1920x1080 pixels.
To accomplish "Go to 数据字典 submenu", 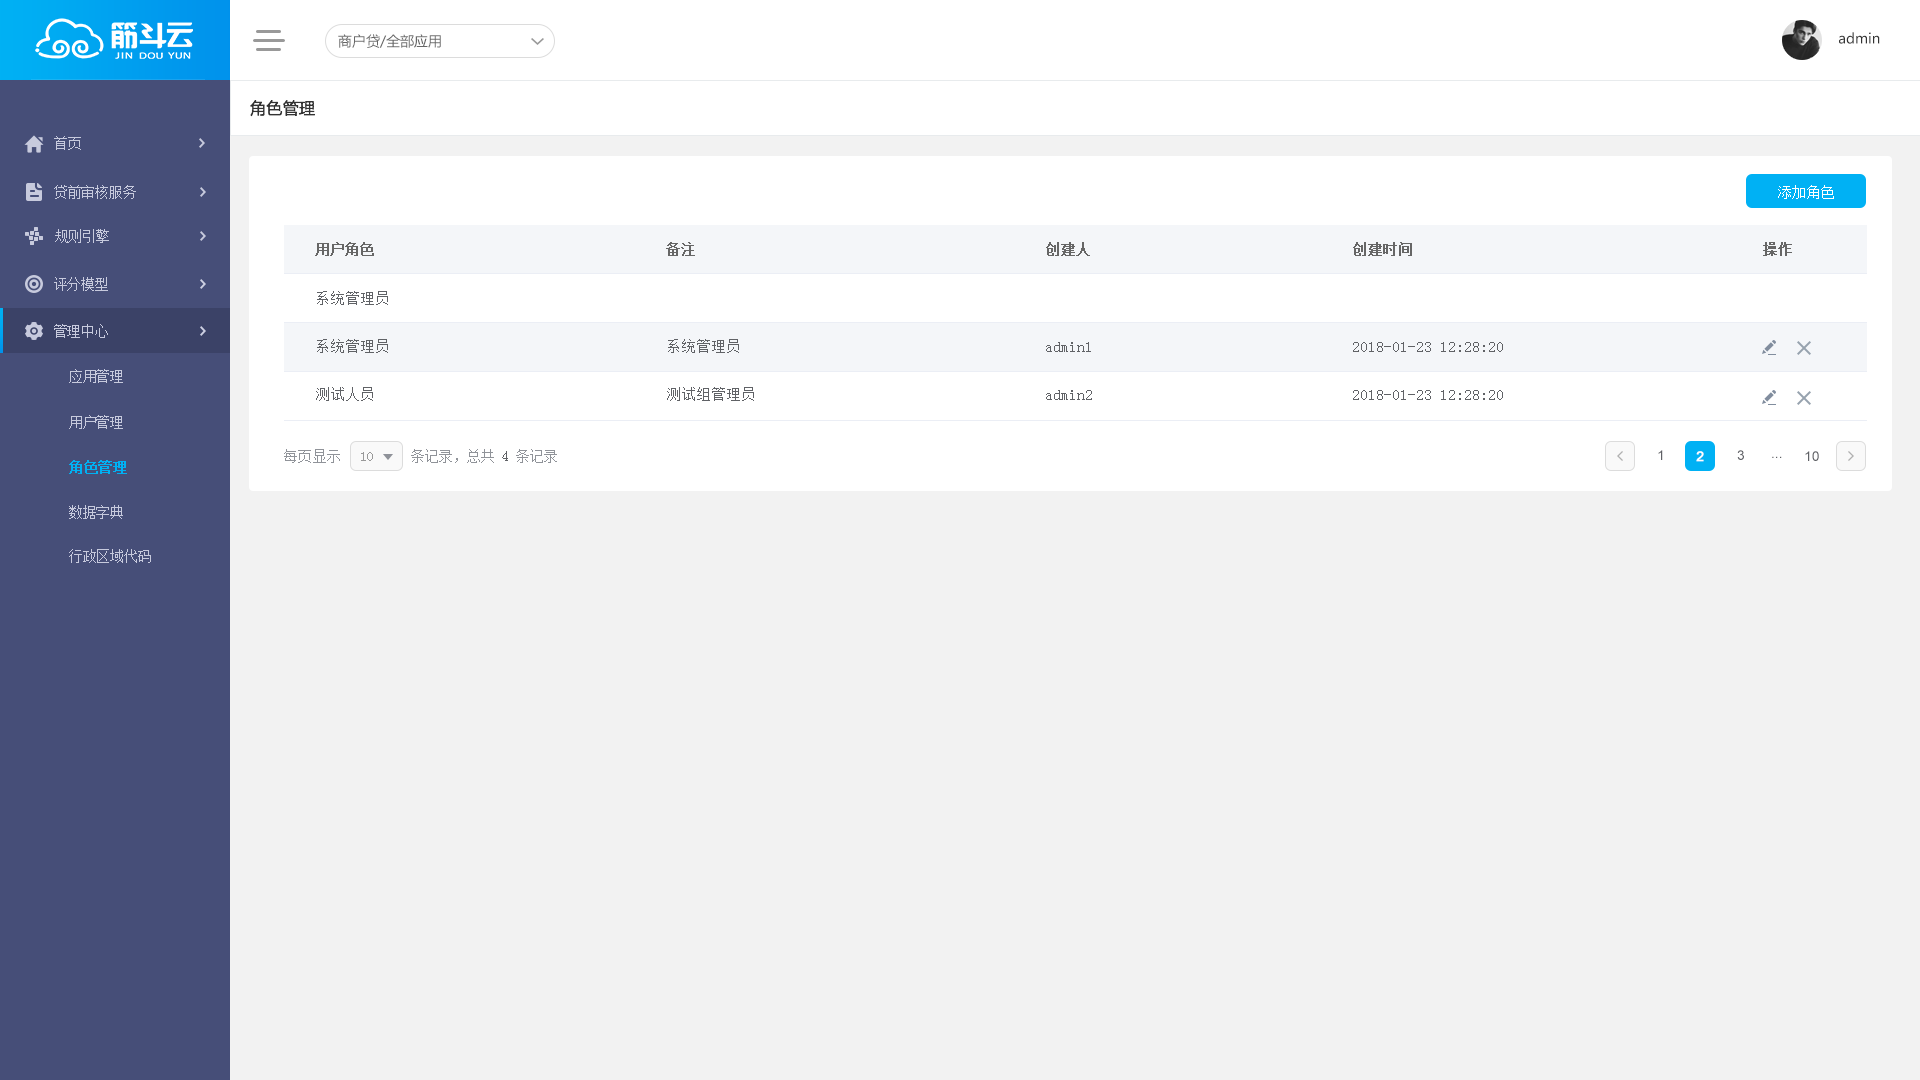I will tap(96, 513).
